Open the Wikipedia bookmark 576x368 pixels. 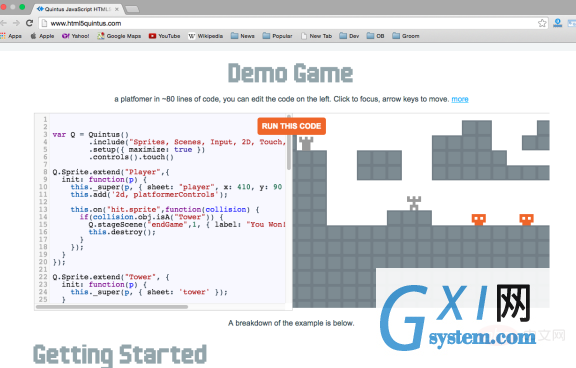205,36
